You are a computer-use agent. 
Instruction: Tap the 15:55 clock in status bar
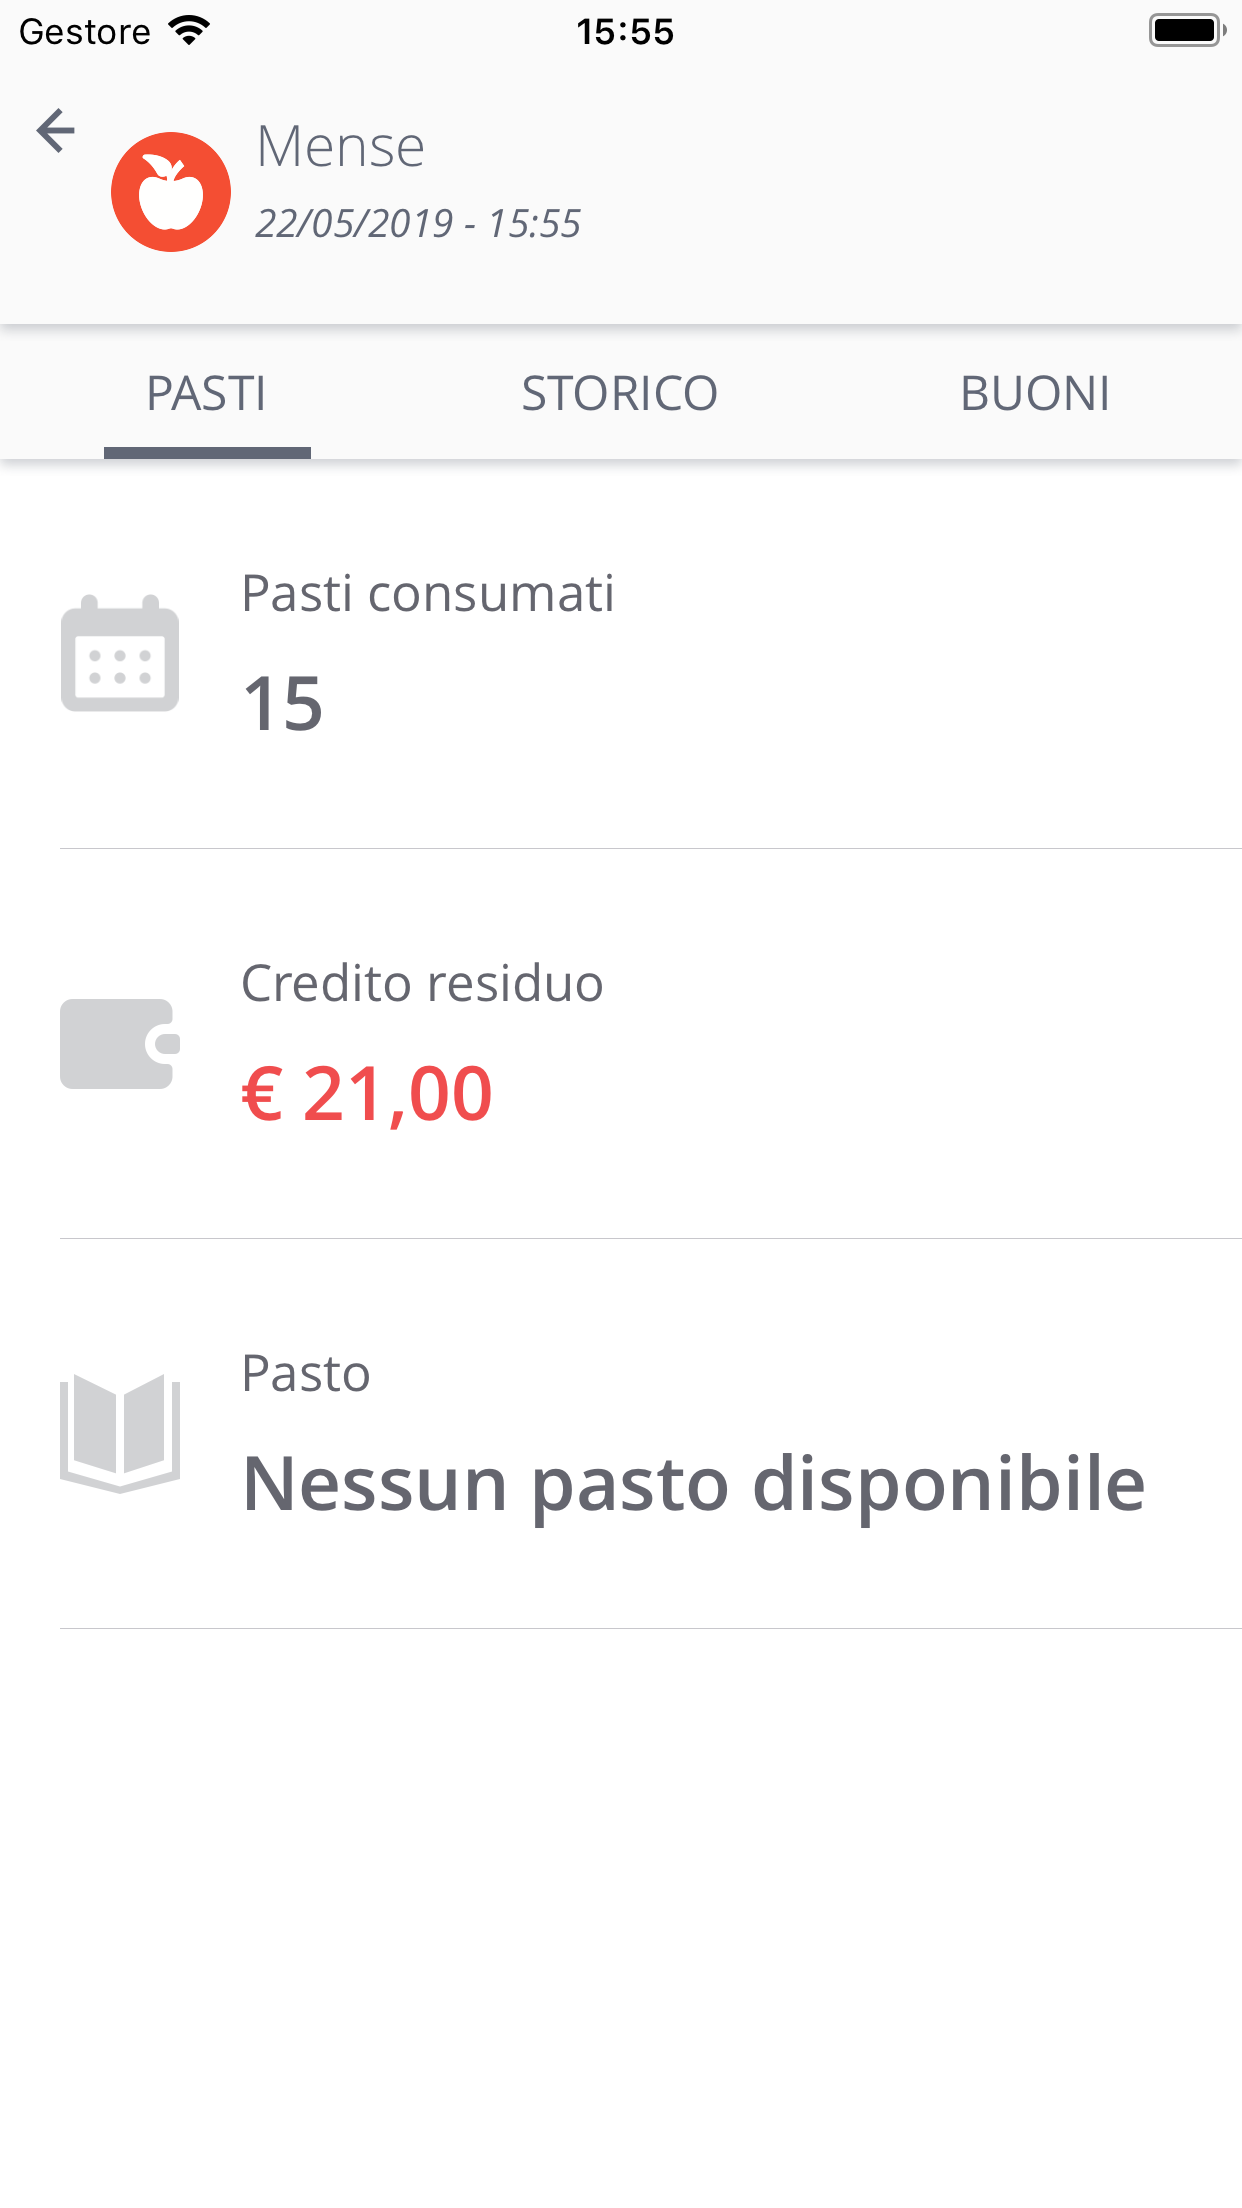(x=625, y=32)
